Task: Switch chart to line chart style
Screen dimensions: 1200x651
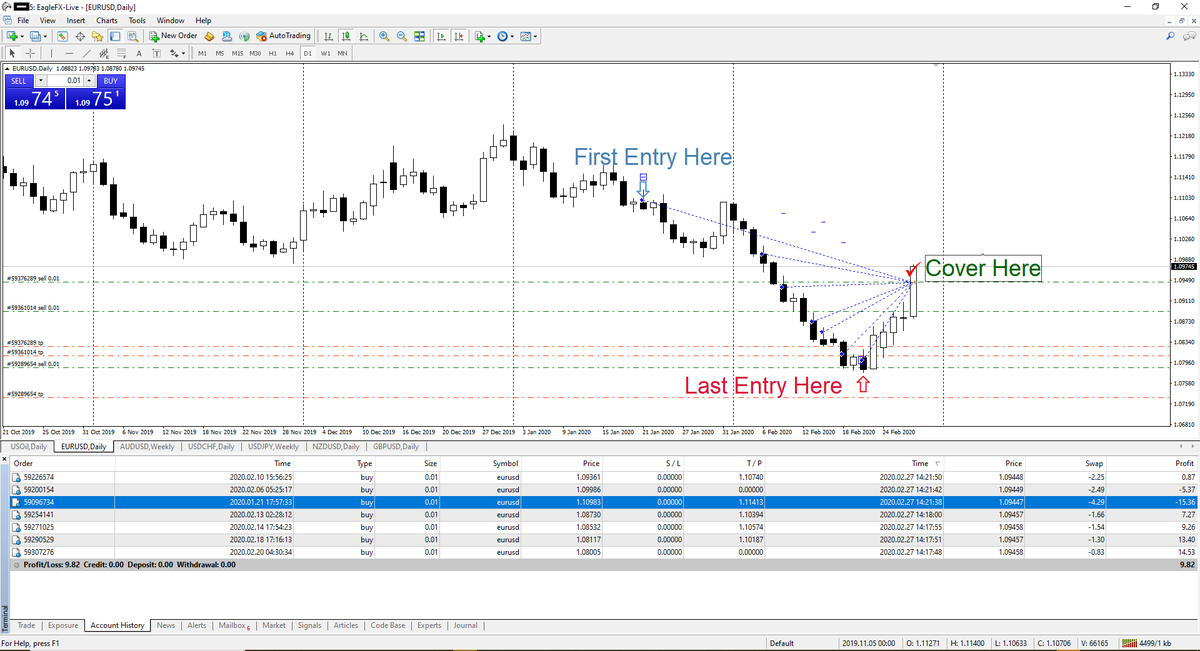Action: 363,36
